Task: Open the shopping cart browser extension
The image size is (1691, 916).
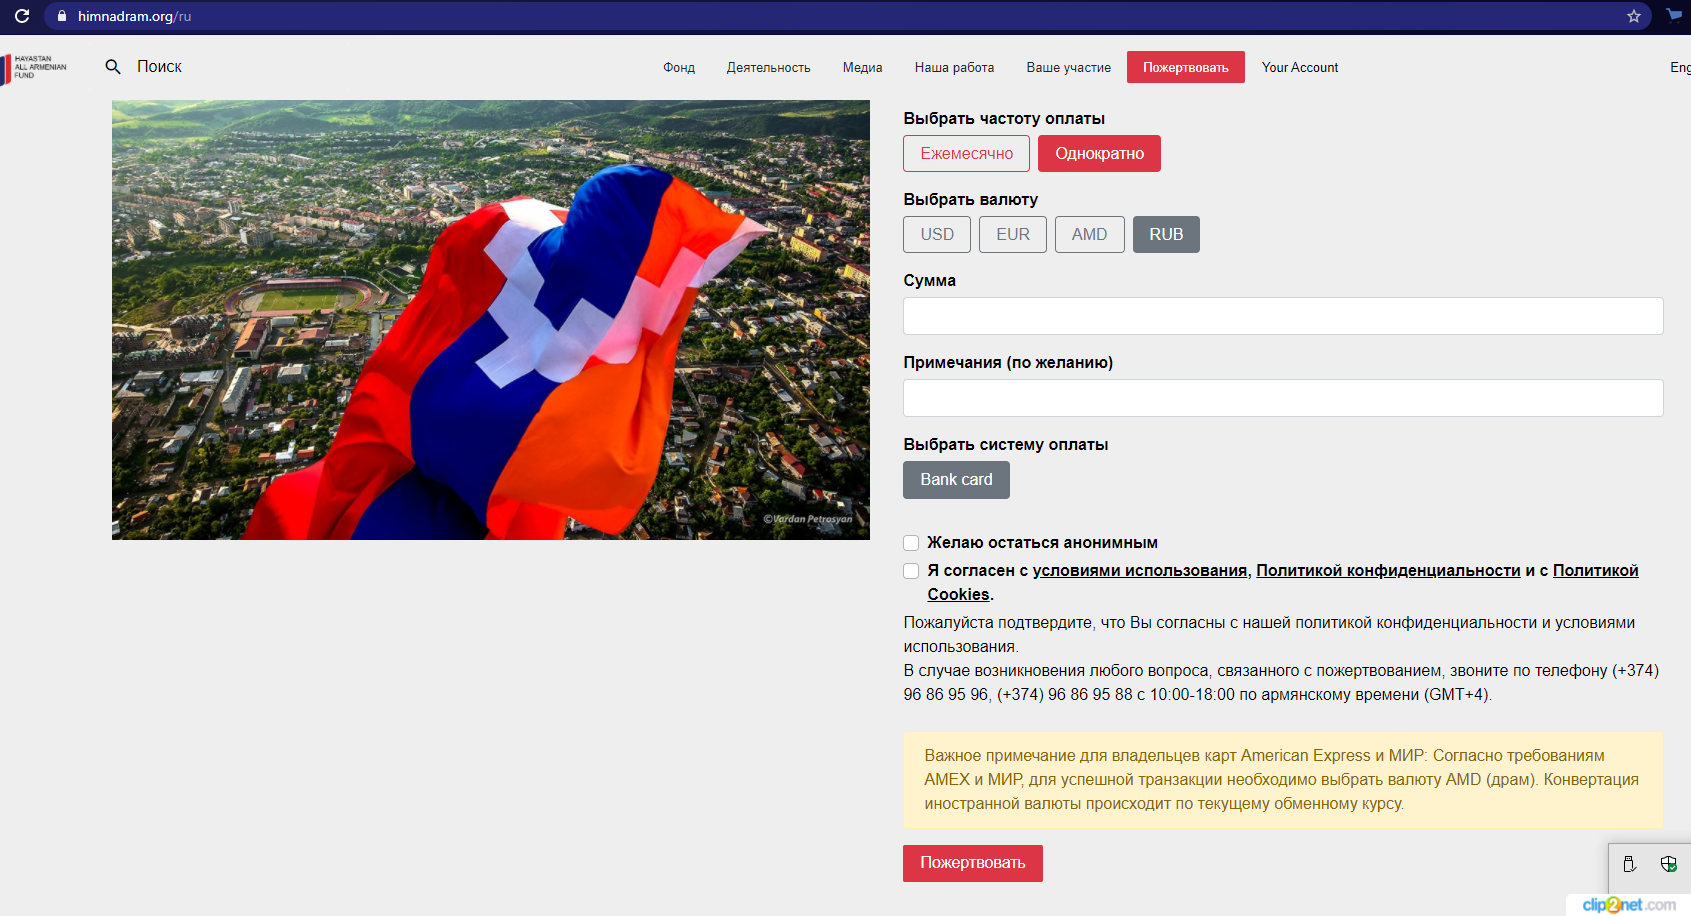Action: [1674, 15]
